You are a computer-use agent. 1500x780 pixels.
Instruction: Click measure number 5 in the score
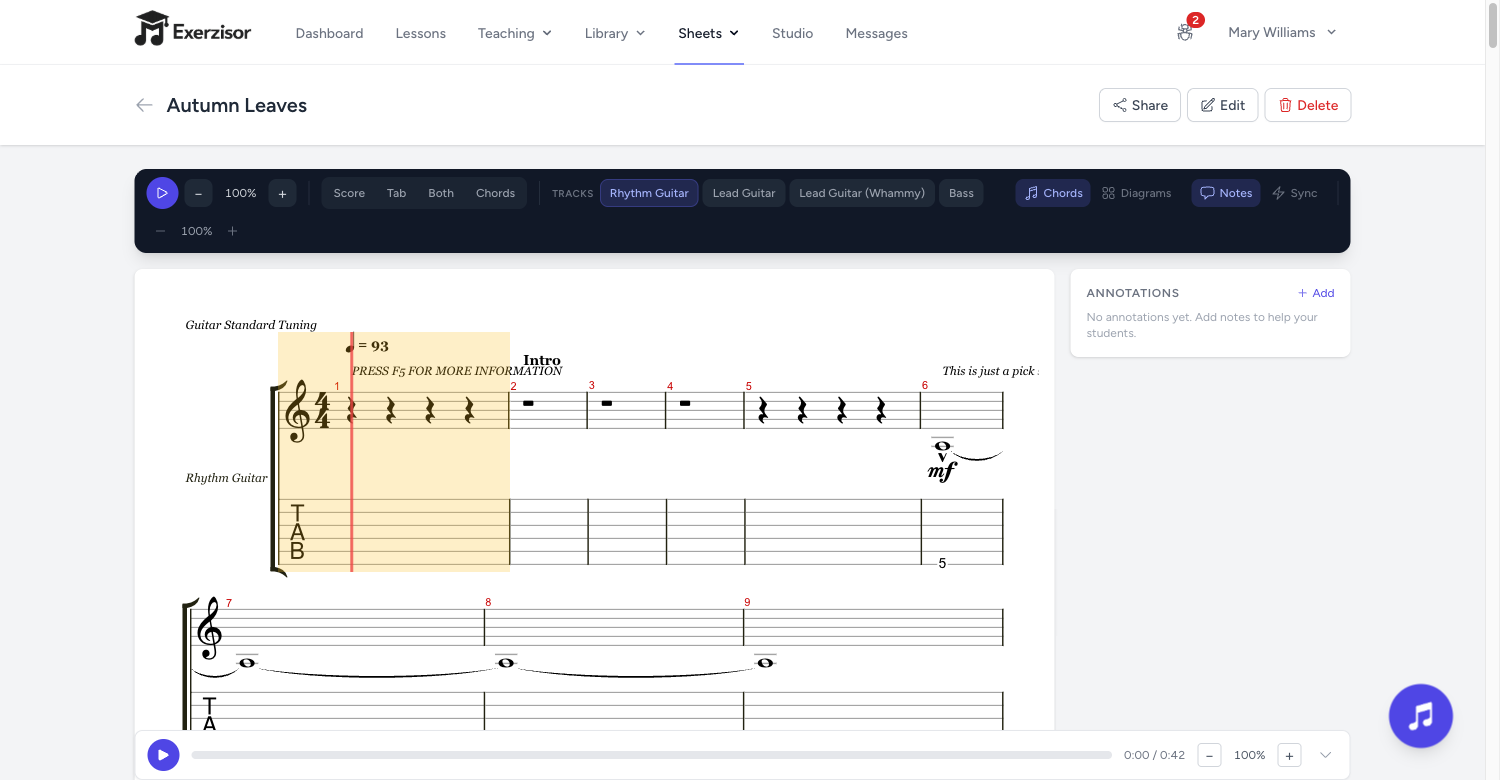pyautogui.click(x=748, y=386)
